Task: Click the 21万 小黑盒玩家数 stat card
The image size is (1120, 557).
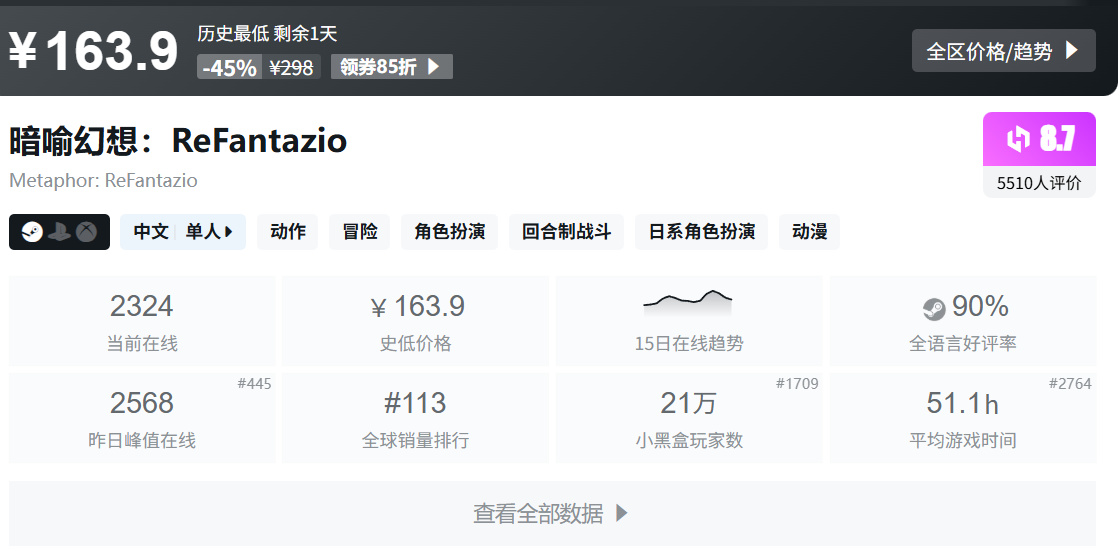Action: coord(689,418)
